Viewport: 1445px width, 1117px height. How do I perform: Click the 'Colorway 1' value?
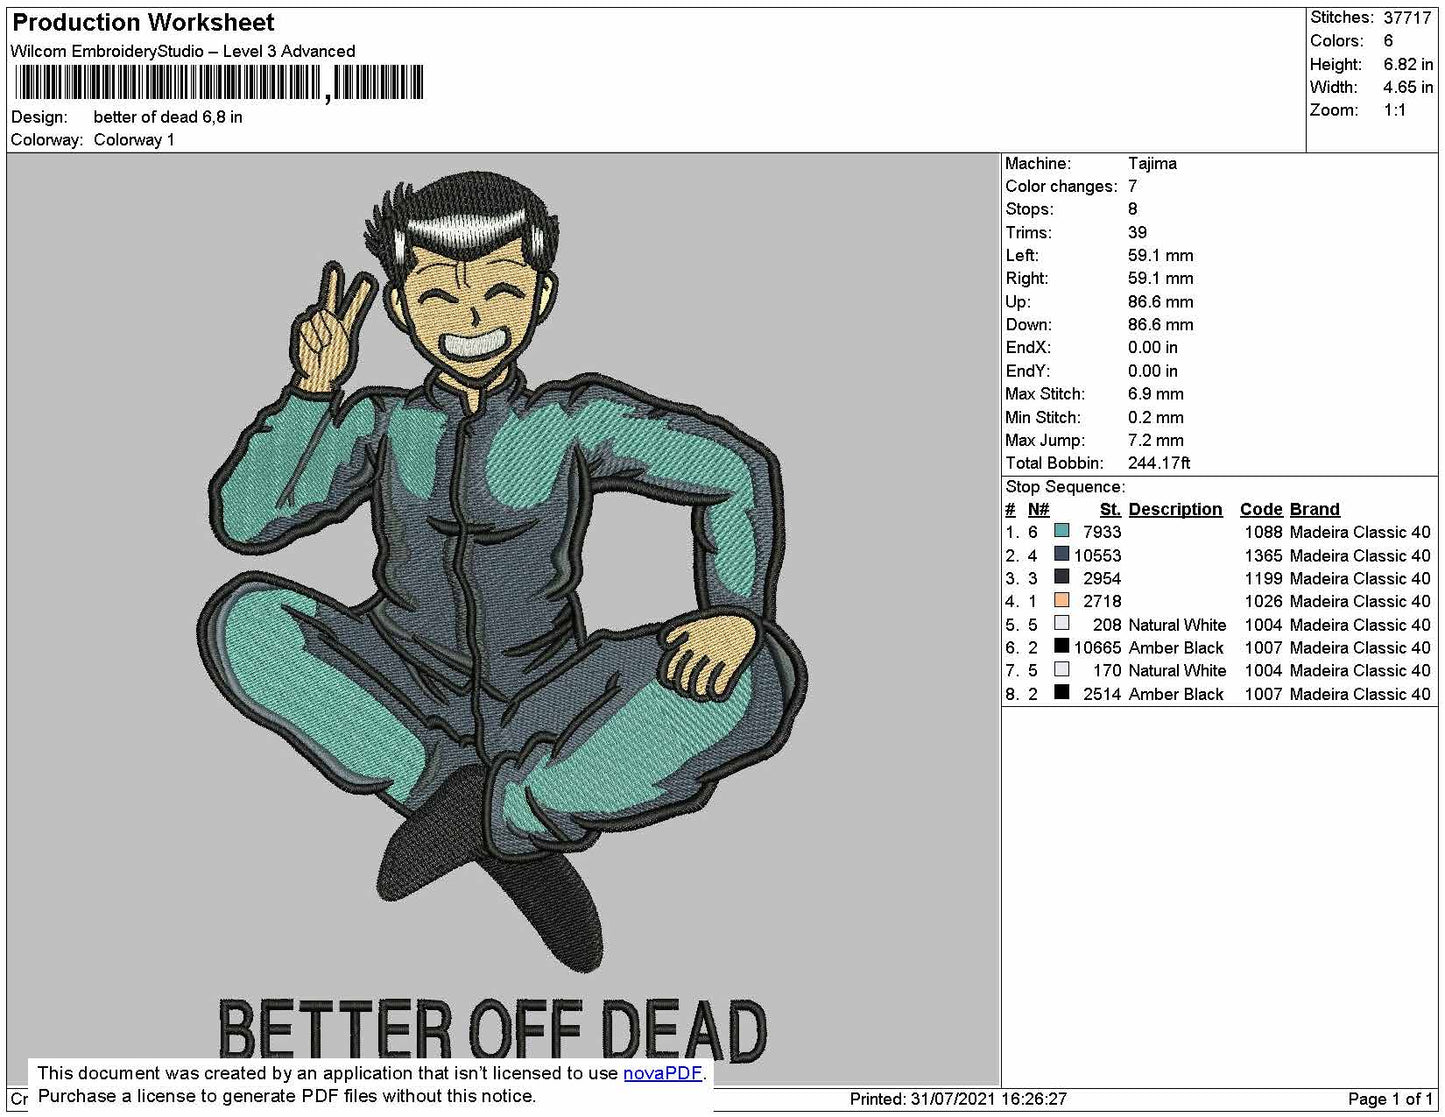pyautogui.click(x=134, y=140)
